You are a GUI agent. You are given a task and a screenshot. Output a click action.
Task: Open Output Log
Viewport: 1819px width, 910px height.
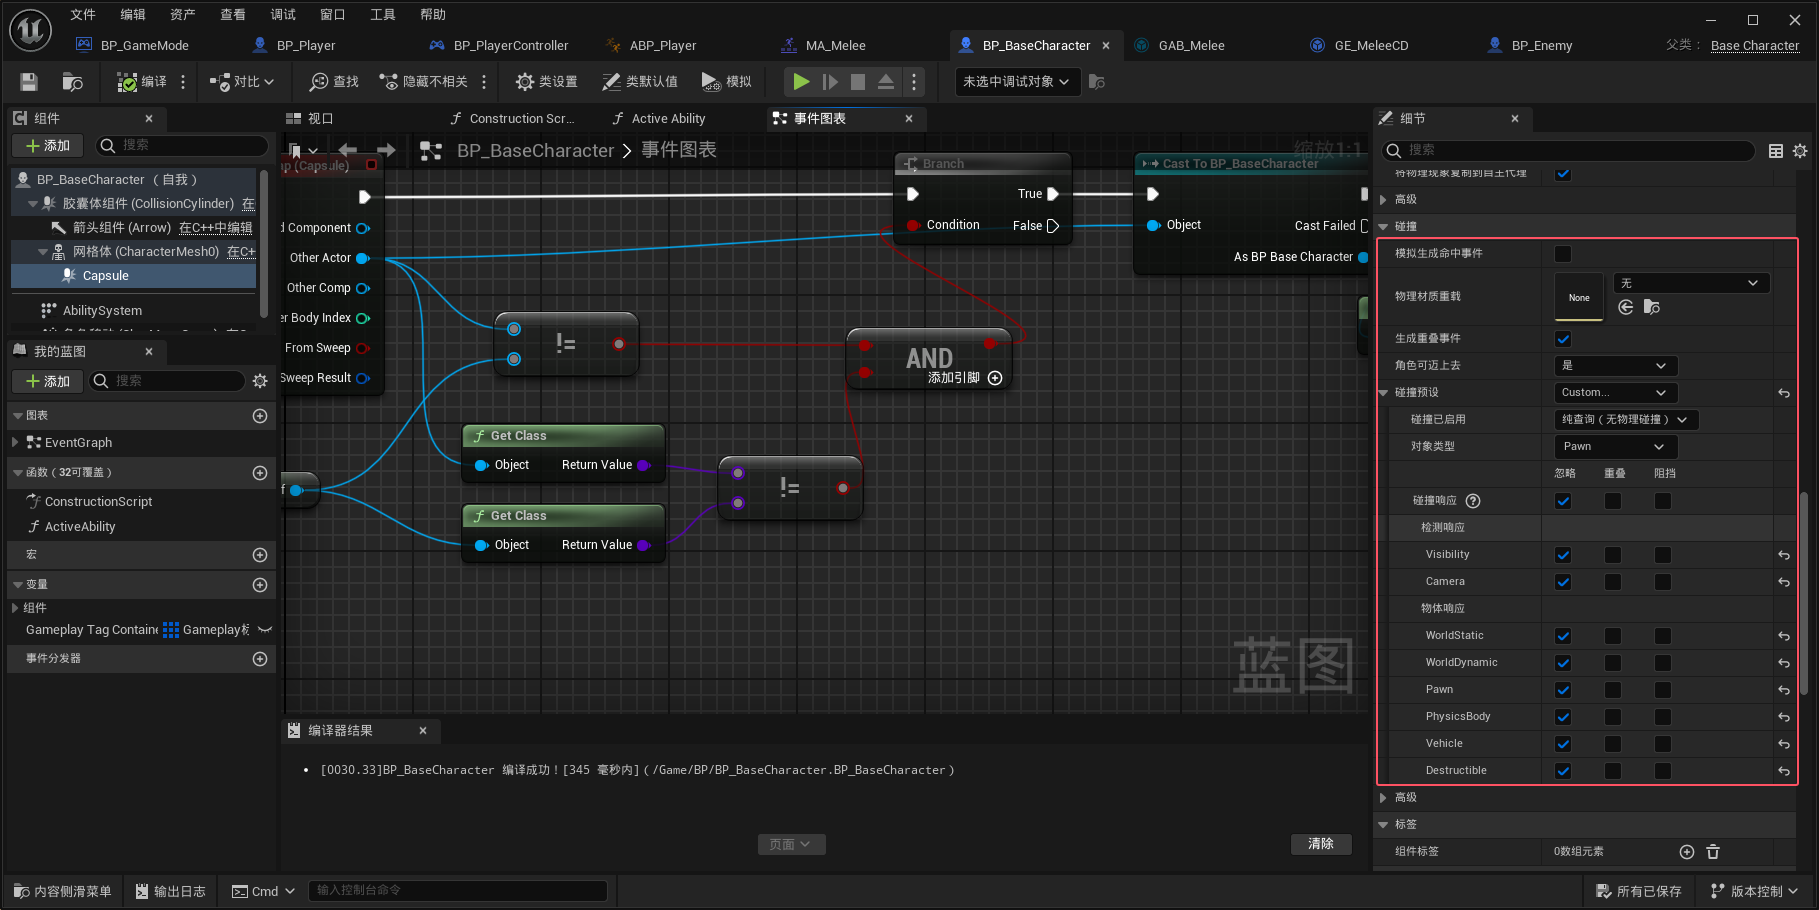(170, 891)
